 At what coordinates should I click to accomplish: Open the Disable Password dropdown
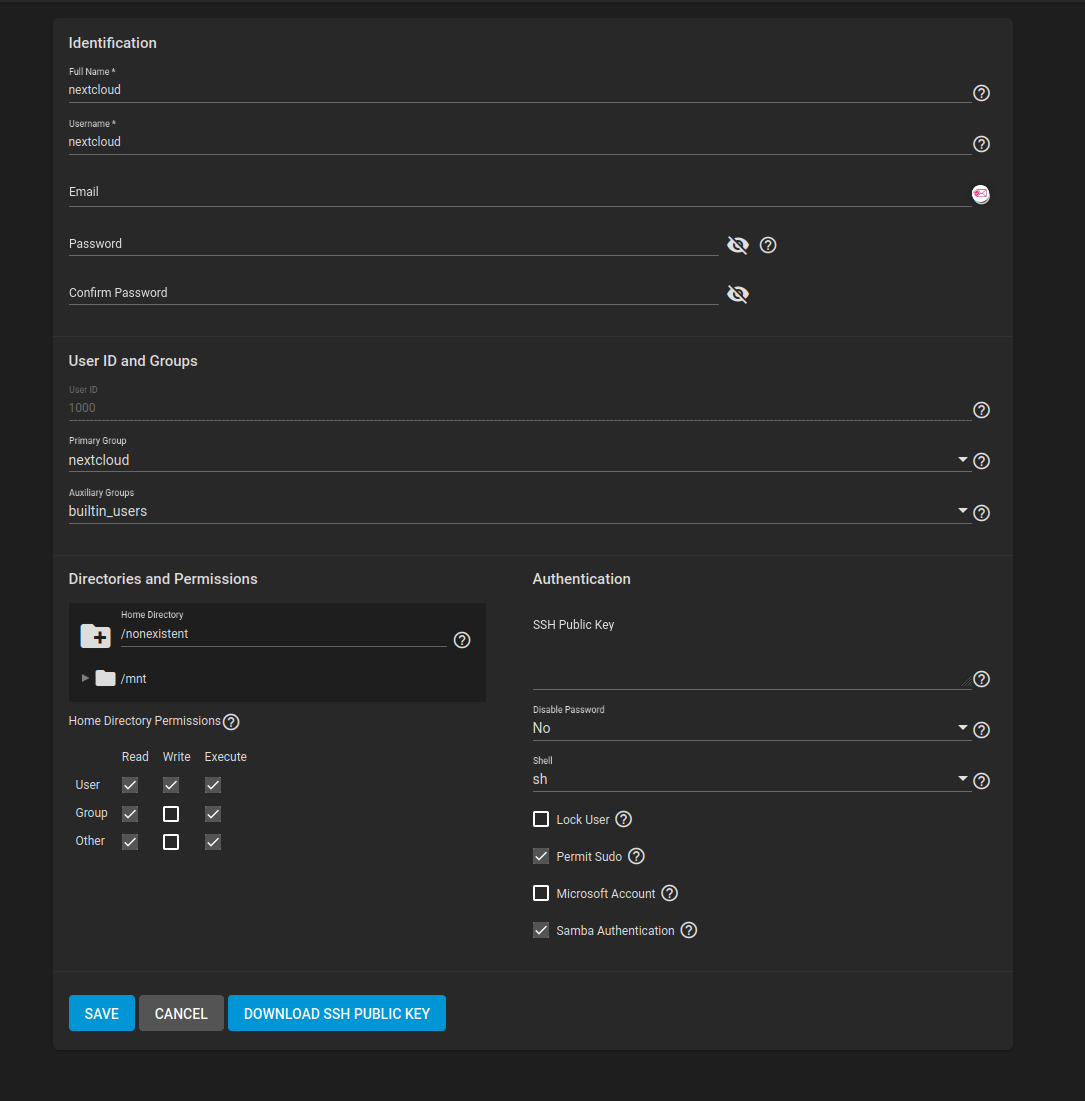click(x=751, y=728)
